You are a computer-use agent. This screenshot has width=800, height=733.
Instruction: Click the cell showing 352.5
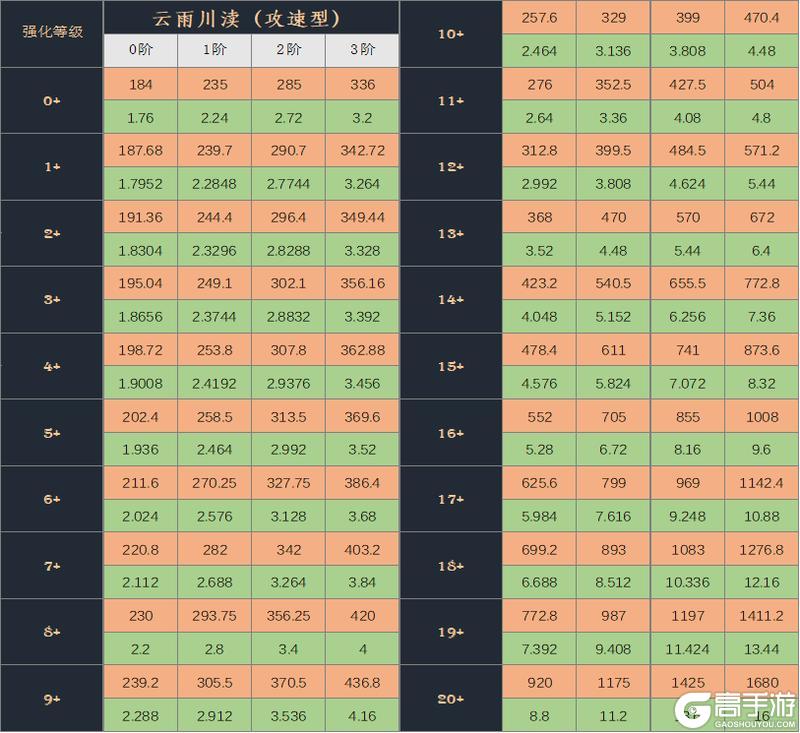(x=613, y=84)
